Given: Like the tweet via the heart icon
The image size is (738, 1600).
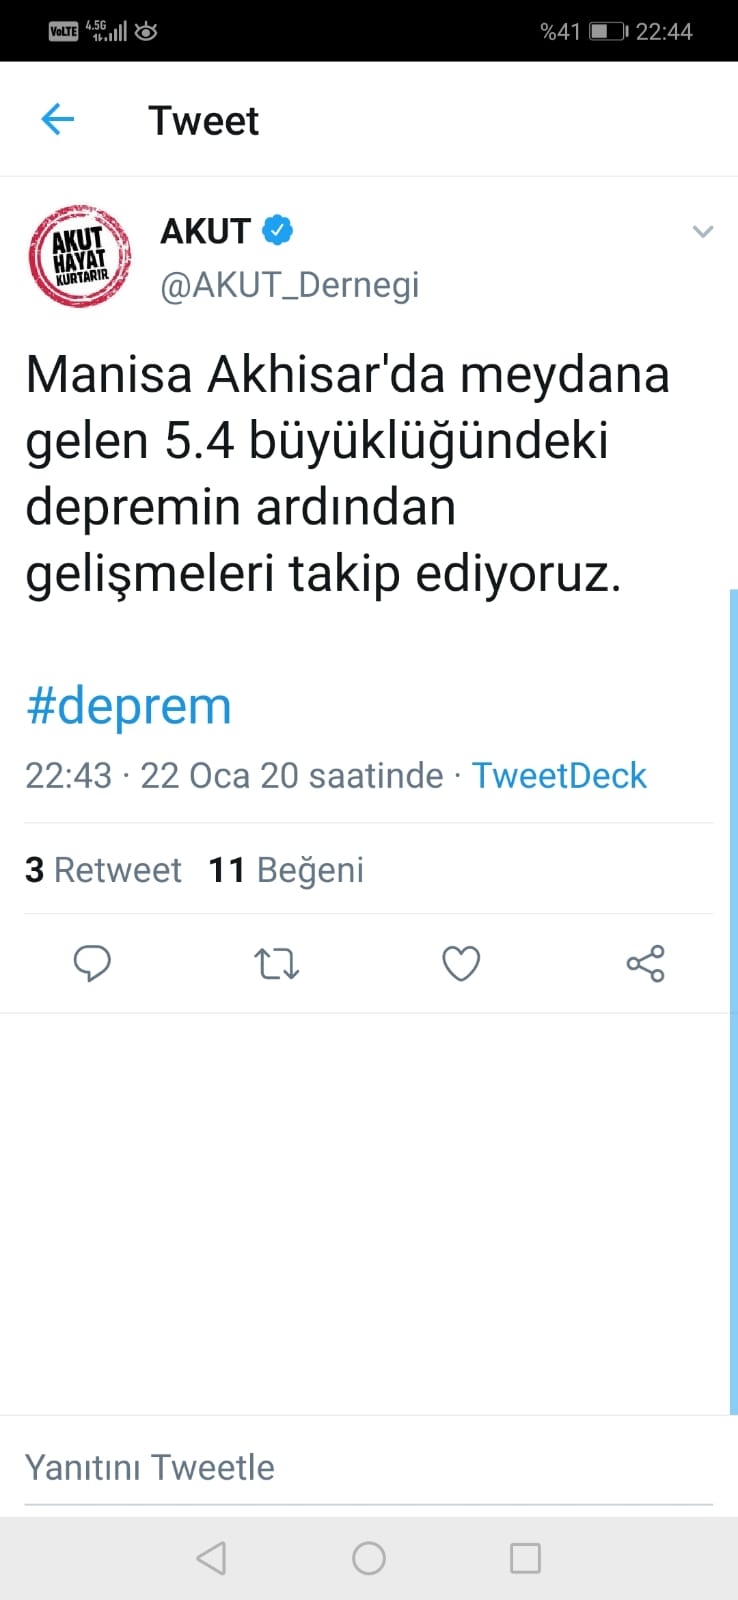Looking at the screenshot, I should point(461,963).
